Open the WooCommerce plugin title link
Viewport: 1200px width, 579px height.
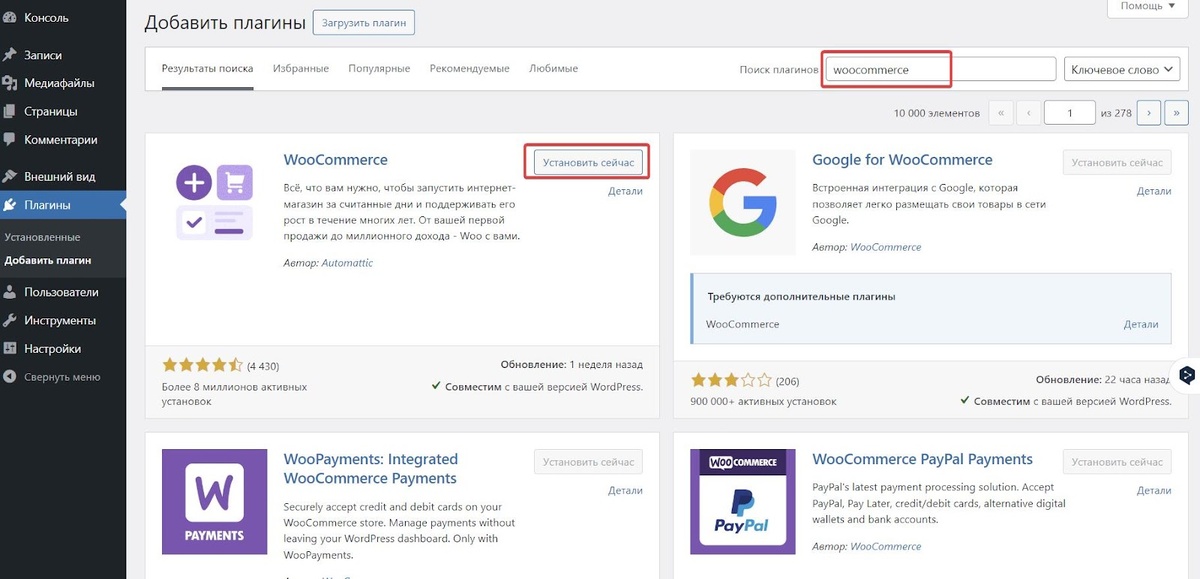[335, 160]
